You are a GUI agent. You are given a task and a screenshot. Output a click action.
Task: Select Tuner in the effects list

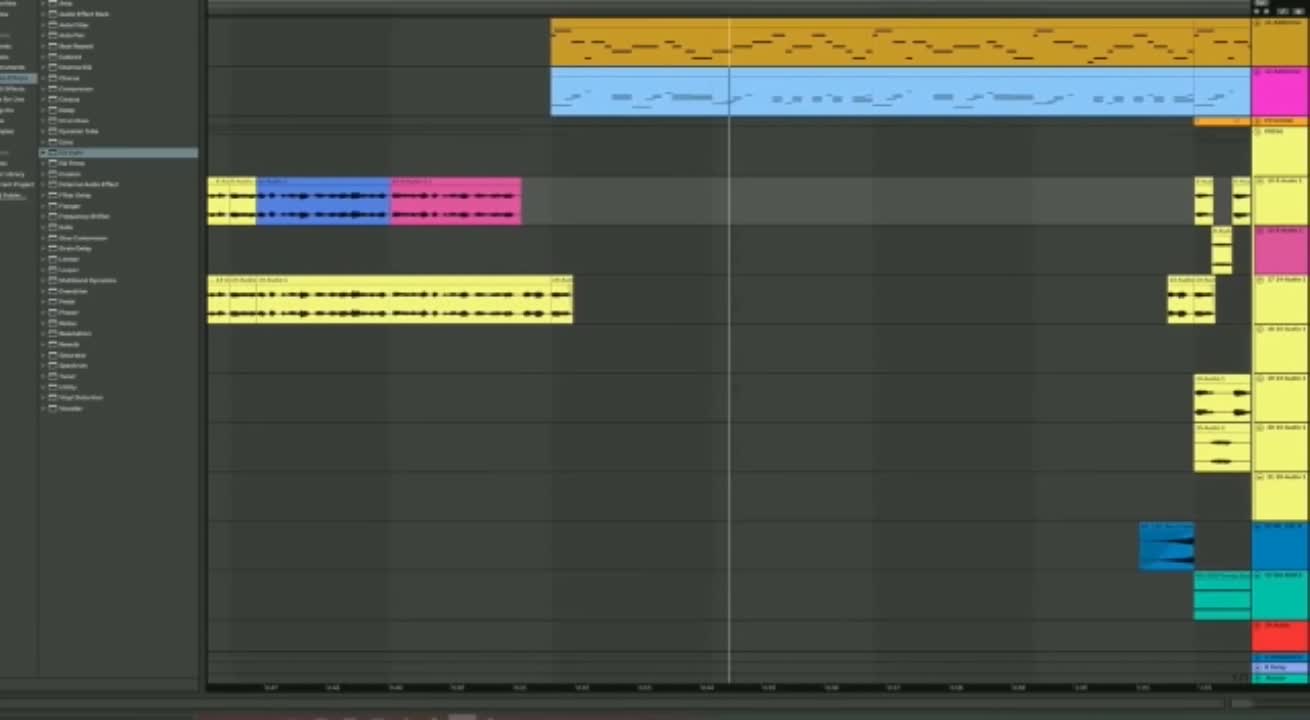pyautogui.click(x=67, y=376)
